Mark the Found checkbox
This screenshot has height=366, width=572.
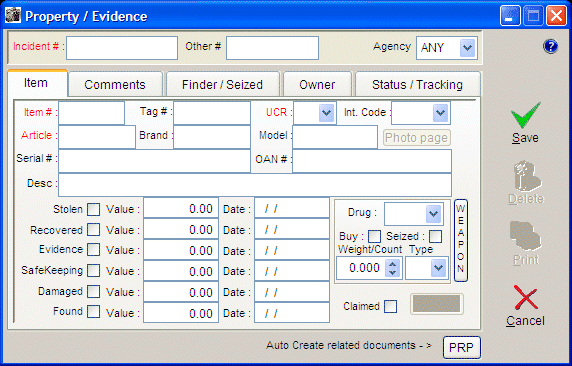(93, 311)
